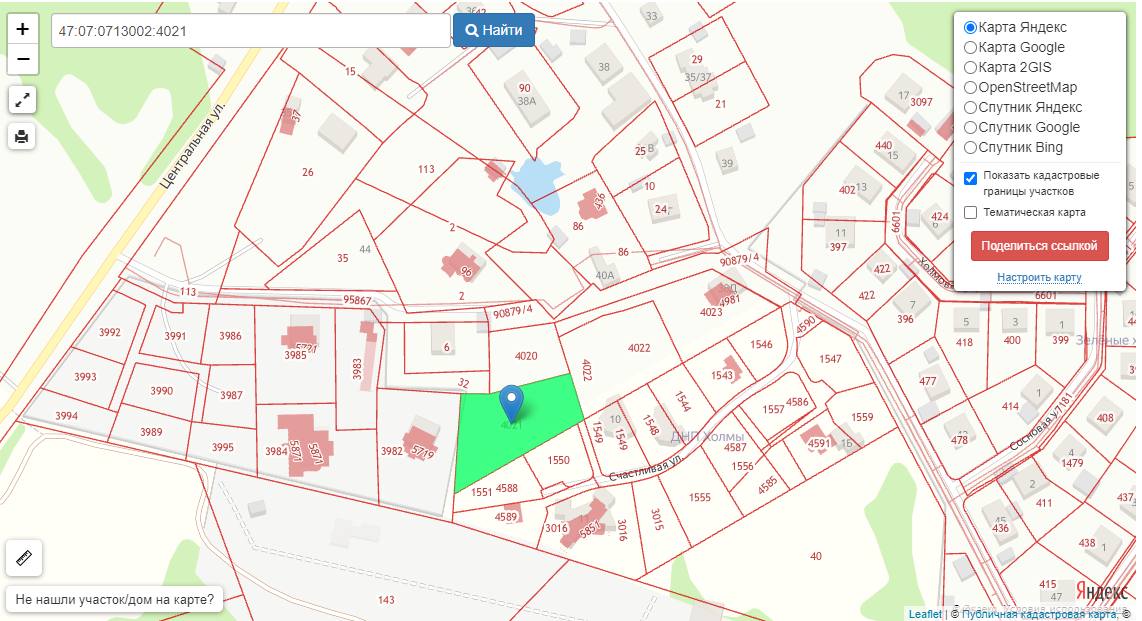The width and height of the screenshot is (1142, 621).
Task: Click parcel number 1546
Action: pos(761,344)
